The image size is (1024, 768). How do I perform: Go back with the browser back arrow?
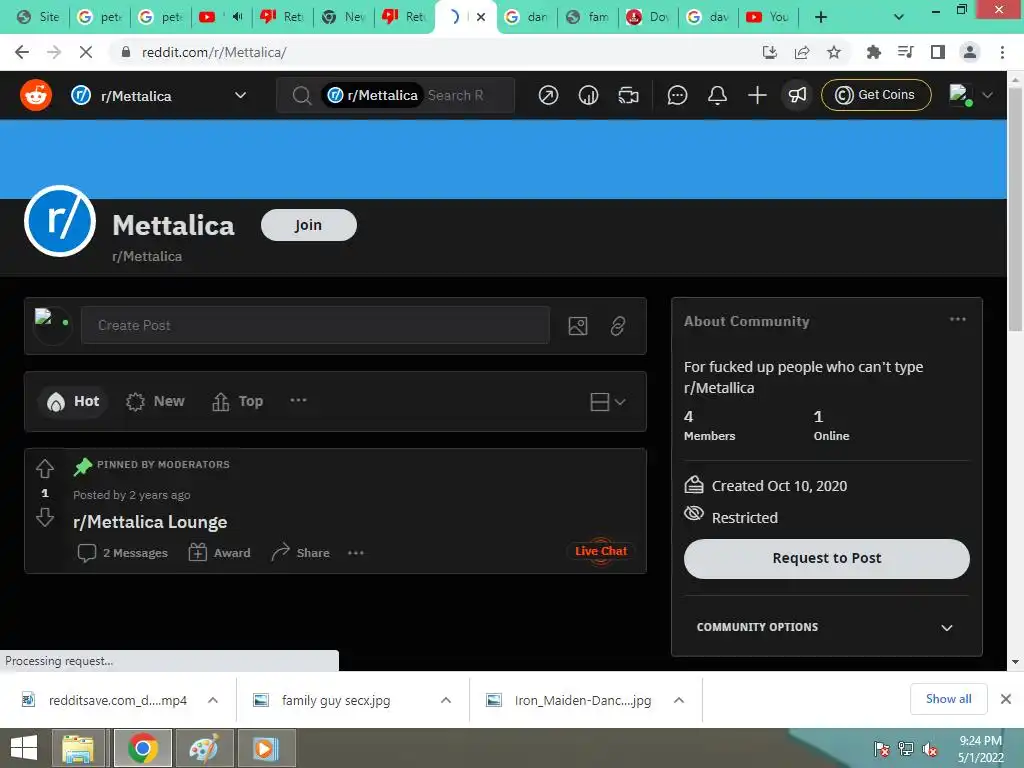pyautogui.click(x=22, y=52)
